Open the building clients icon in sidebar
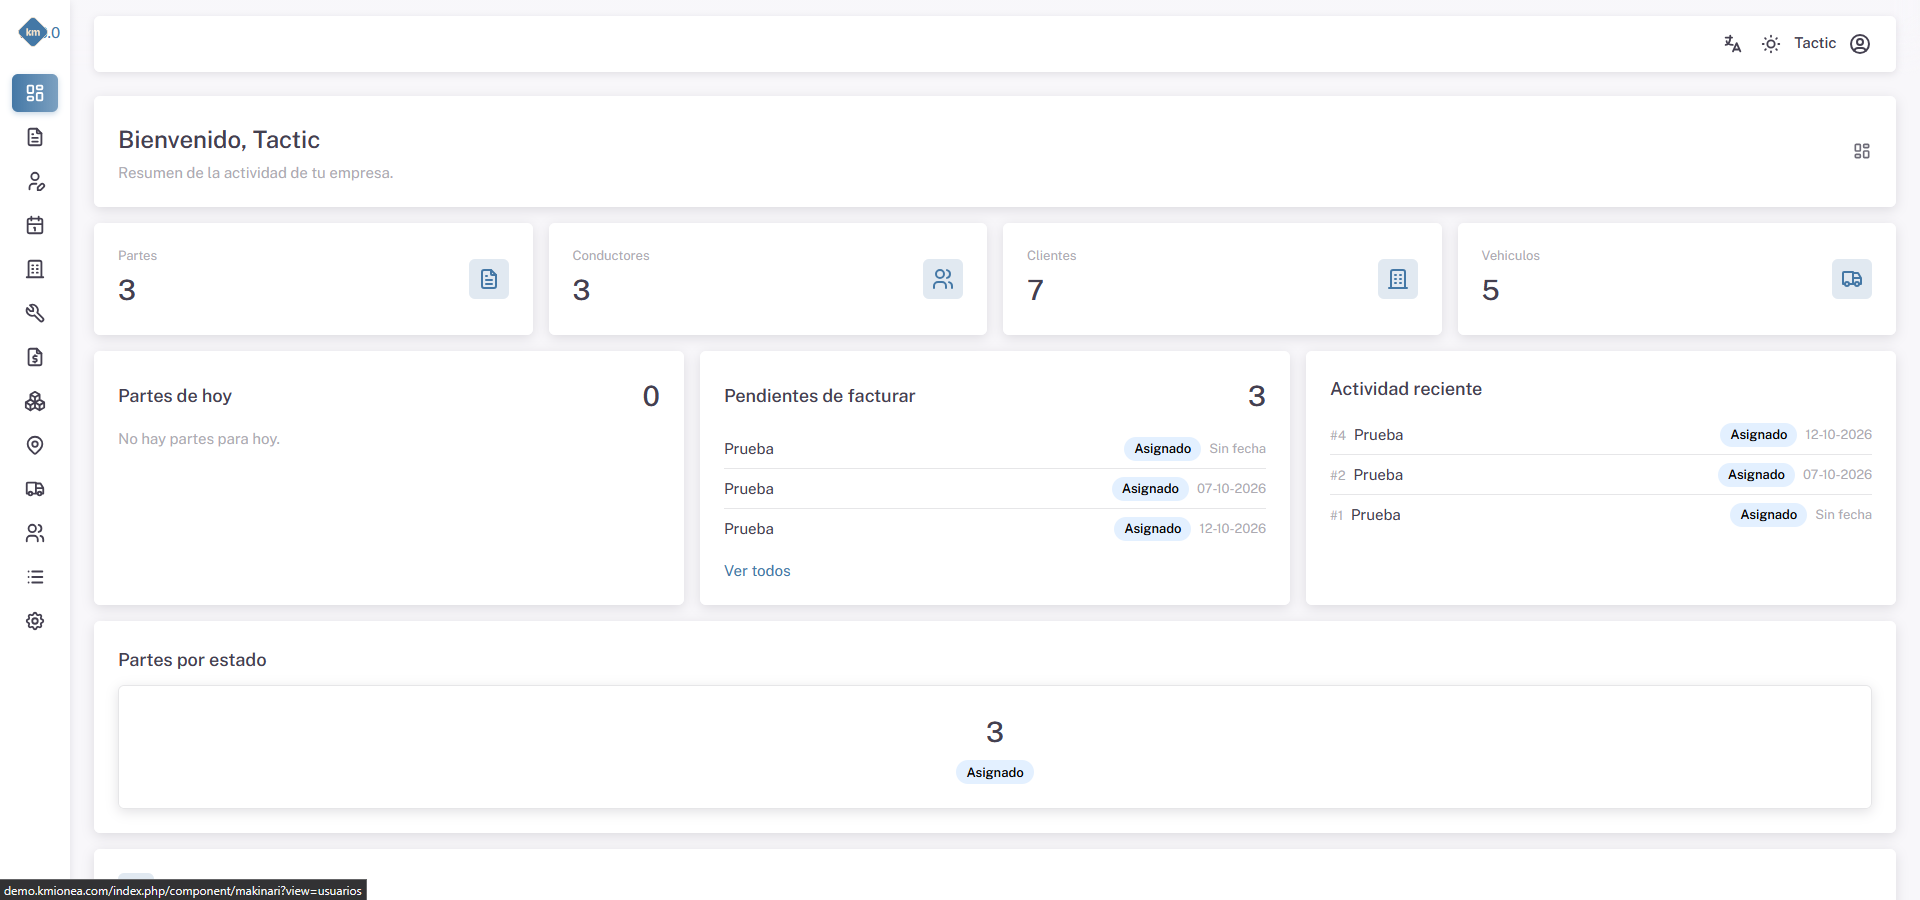The image size is (1920, 900). [35, 269]
